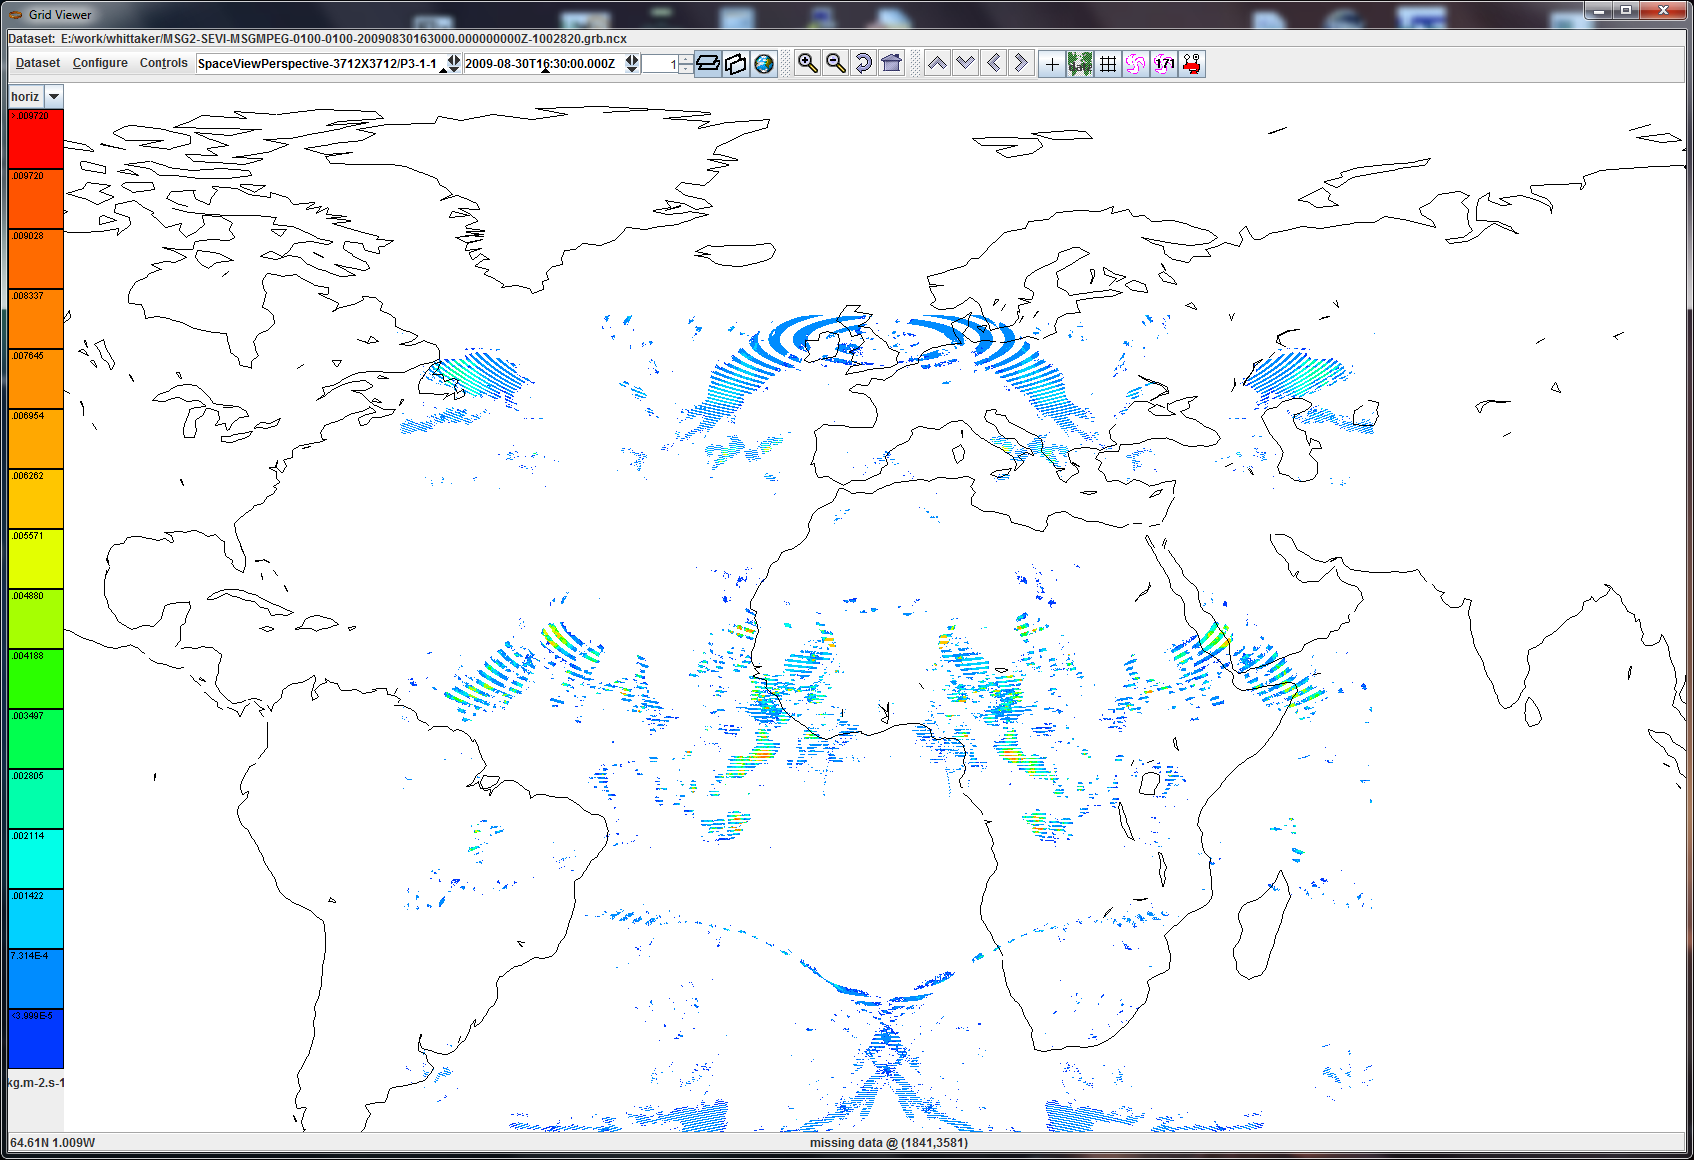Click the red color scale swatch

36,139
